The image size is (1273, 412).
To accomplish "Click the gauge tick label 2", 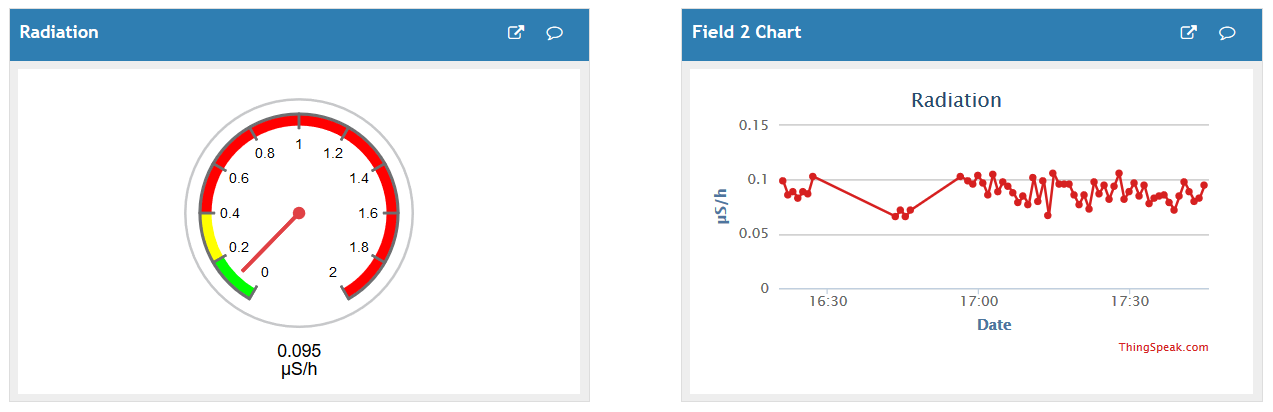I will (x=333, y=272).
